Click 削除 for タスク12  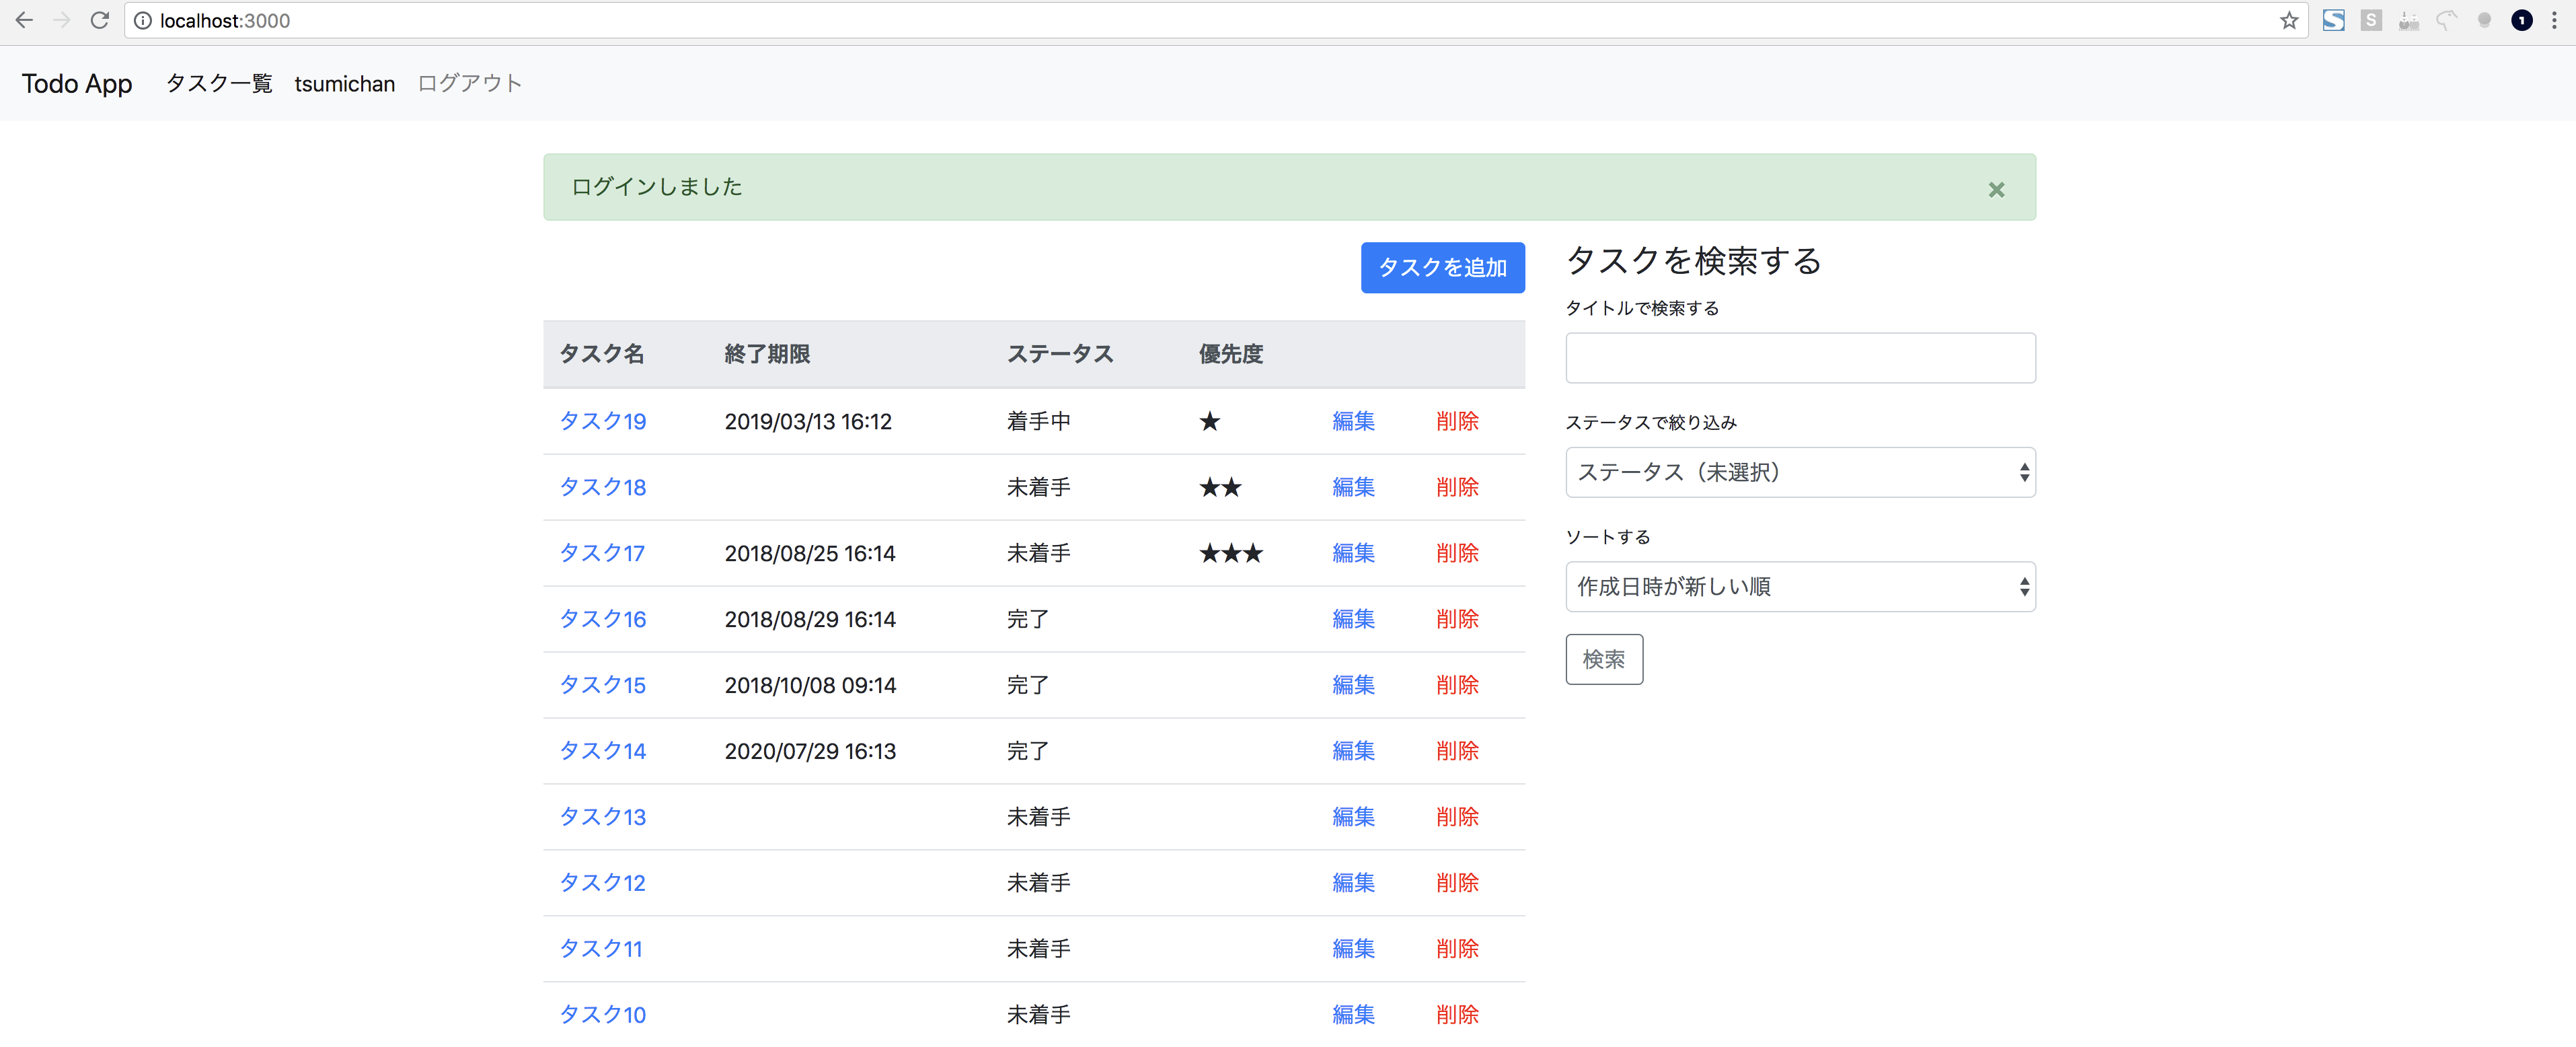(1457, 883)
